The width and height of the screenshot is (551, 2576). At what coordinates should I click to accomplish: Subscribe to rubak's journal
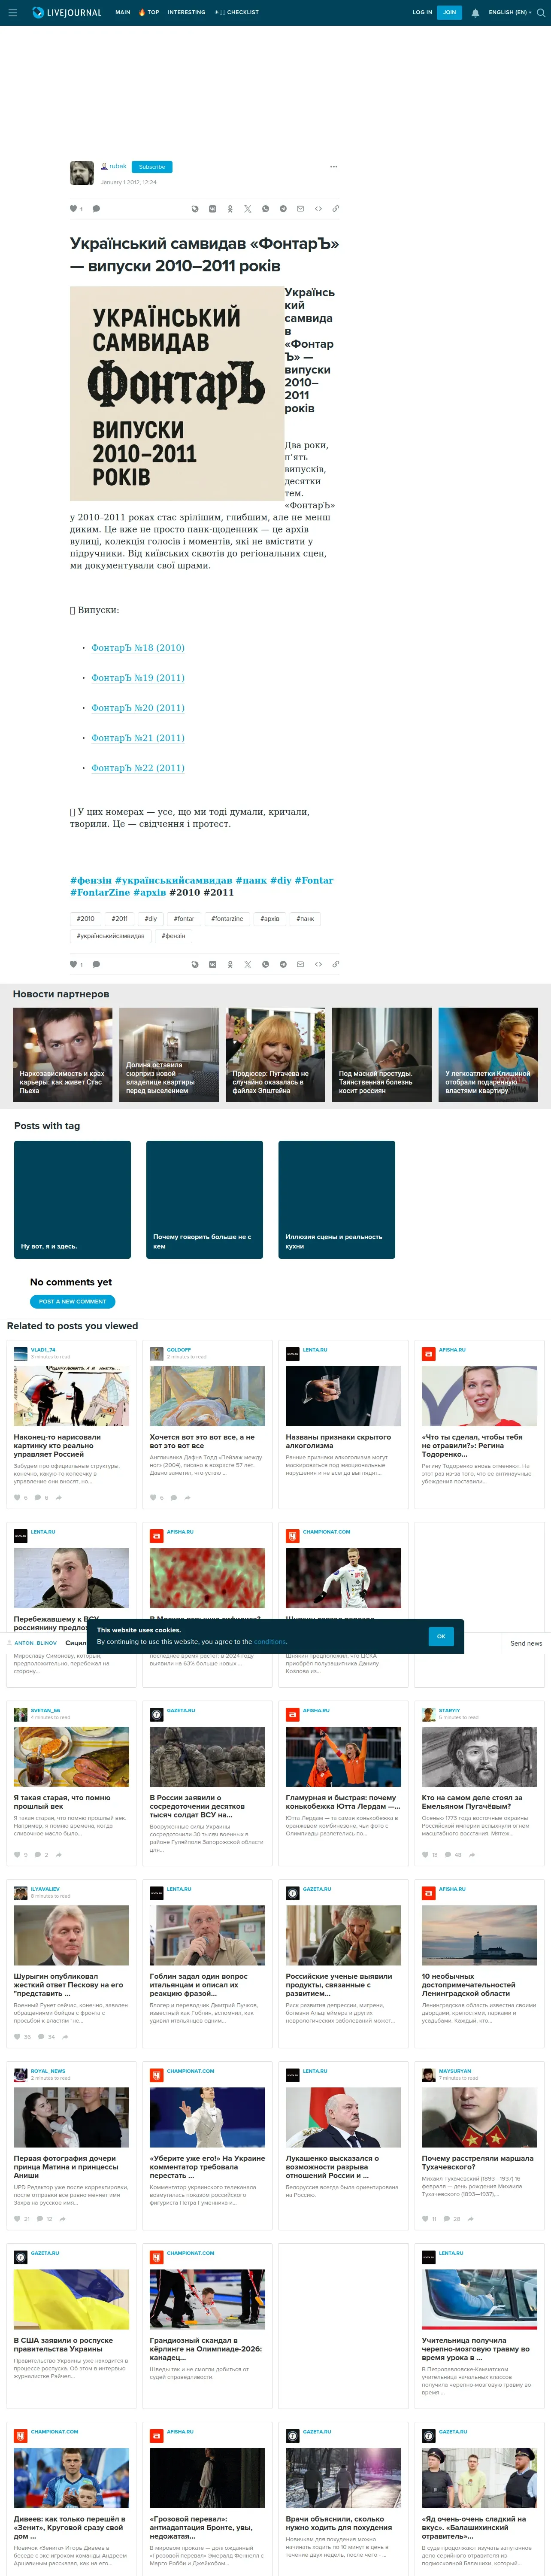coord(152,167)
